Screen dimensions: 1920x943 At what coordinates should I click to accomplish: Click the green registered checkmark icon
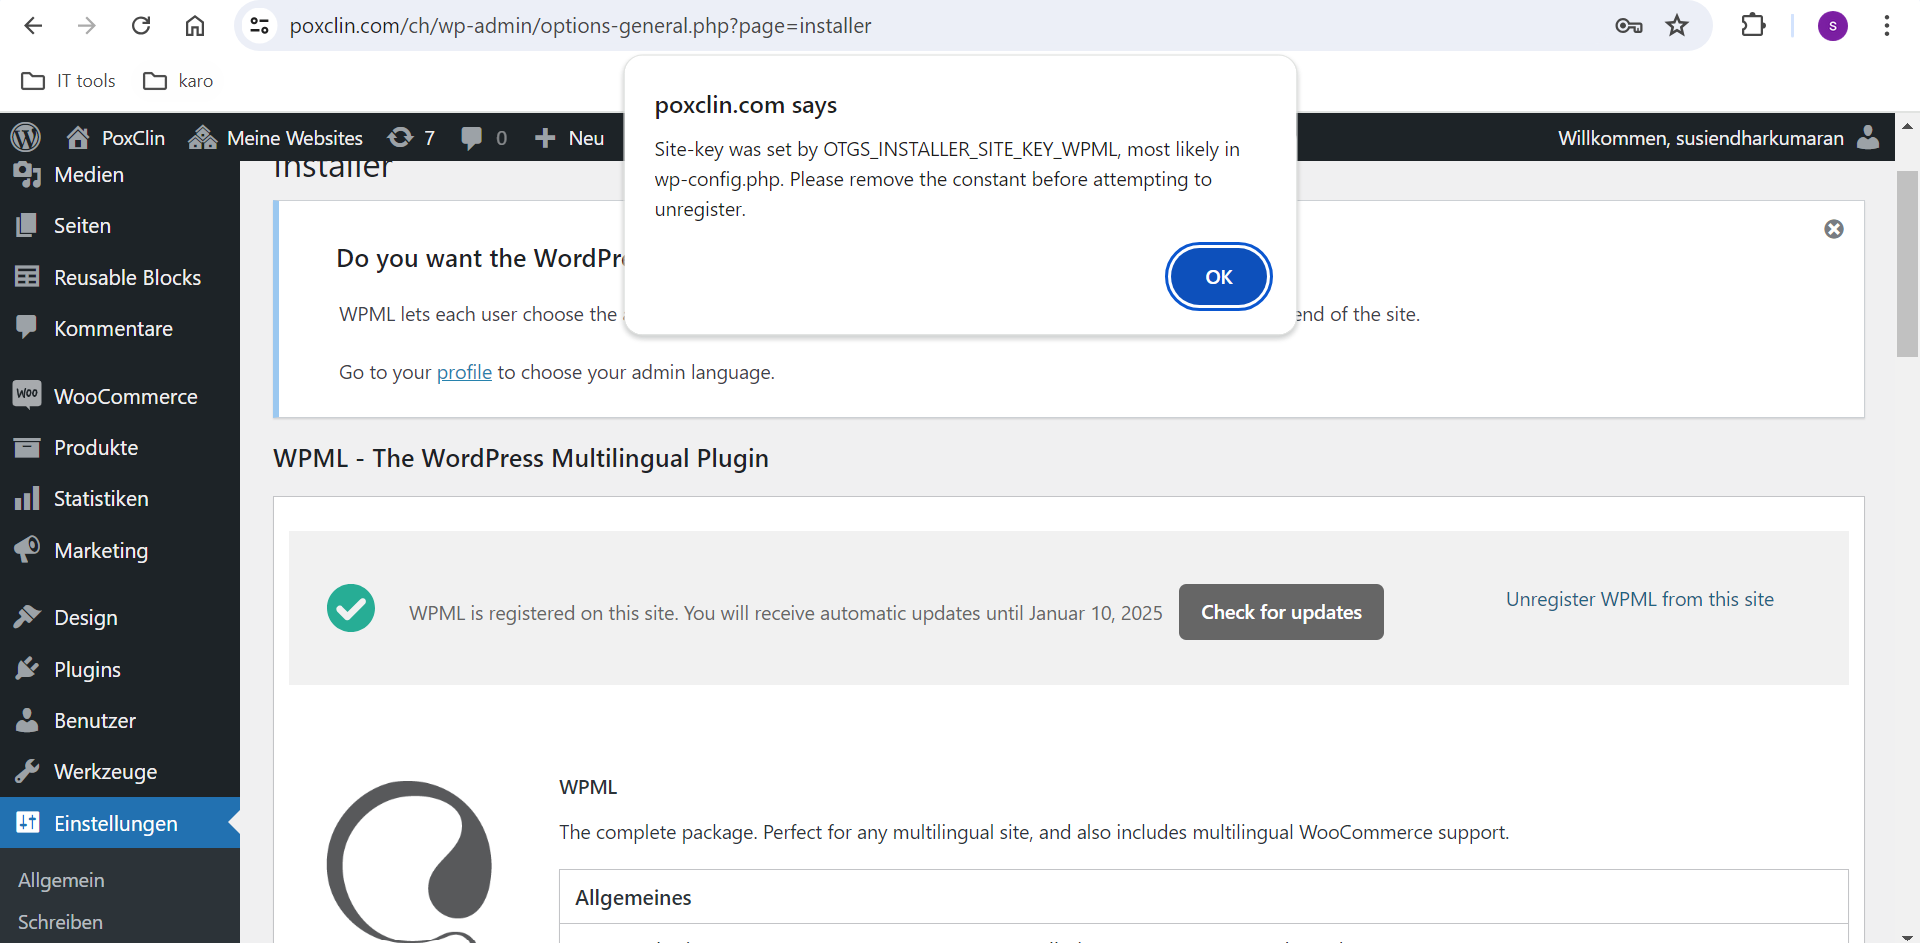(351, 608)
